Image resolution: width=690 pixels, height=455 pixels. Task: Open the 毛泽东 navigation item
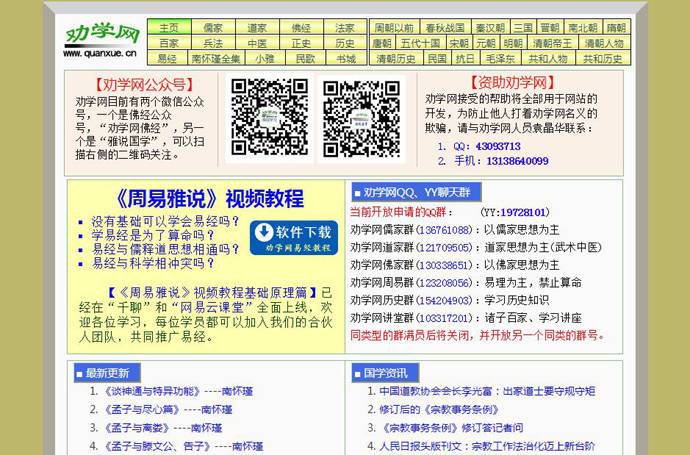(x=501, y=59)
